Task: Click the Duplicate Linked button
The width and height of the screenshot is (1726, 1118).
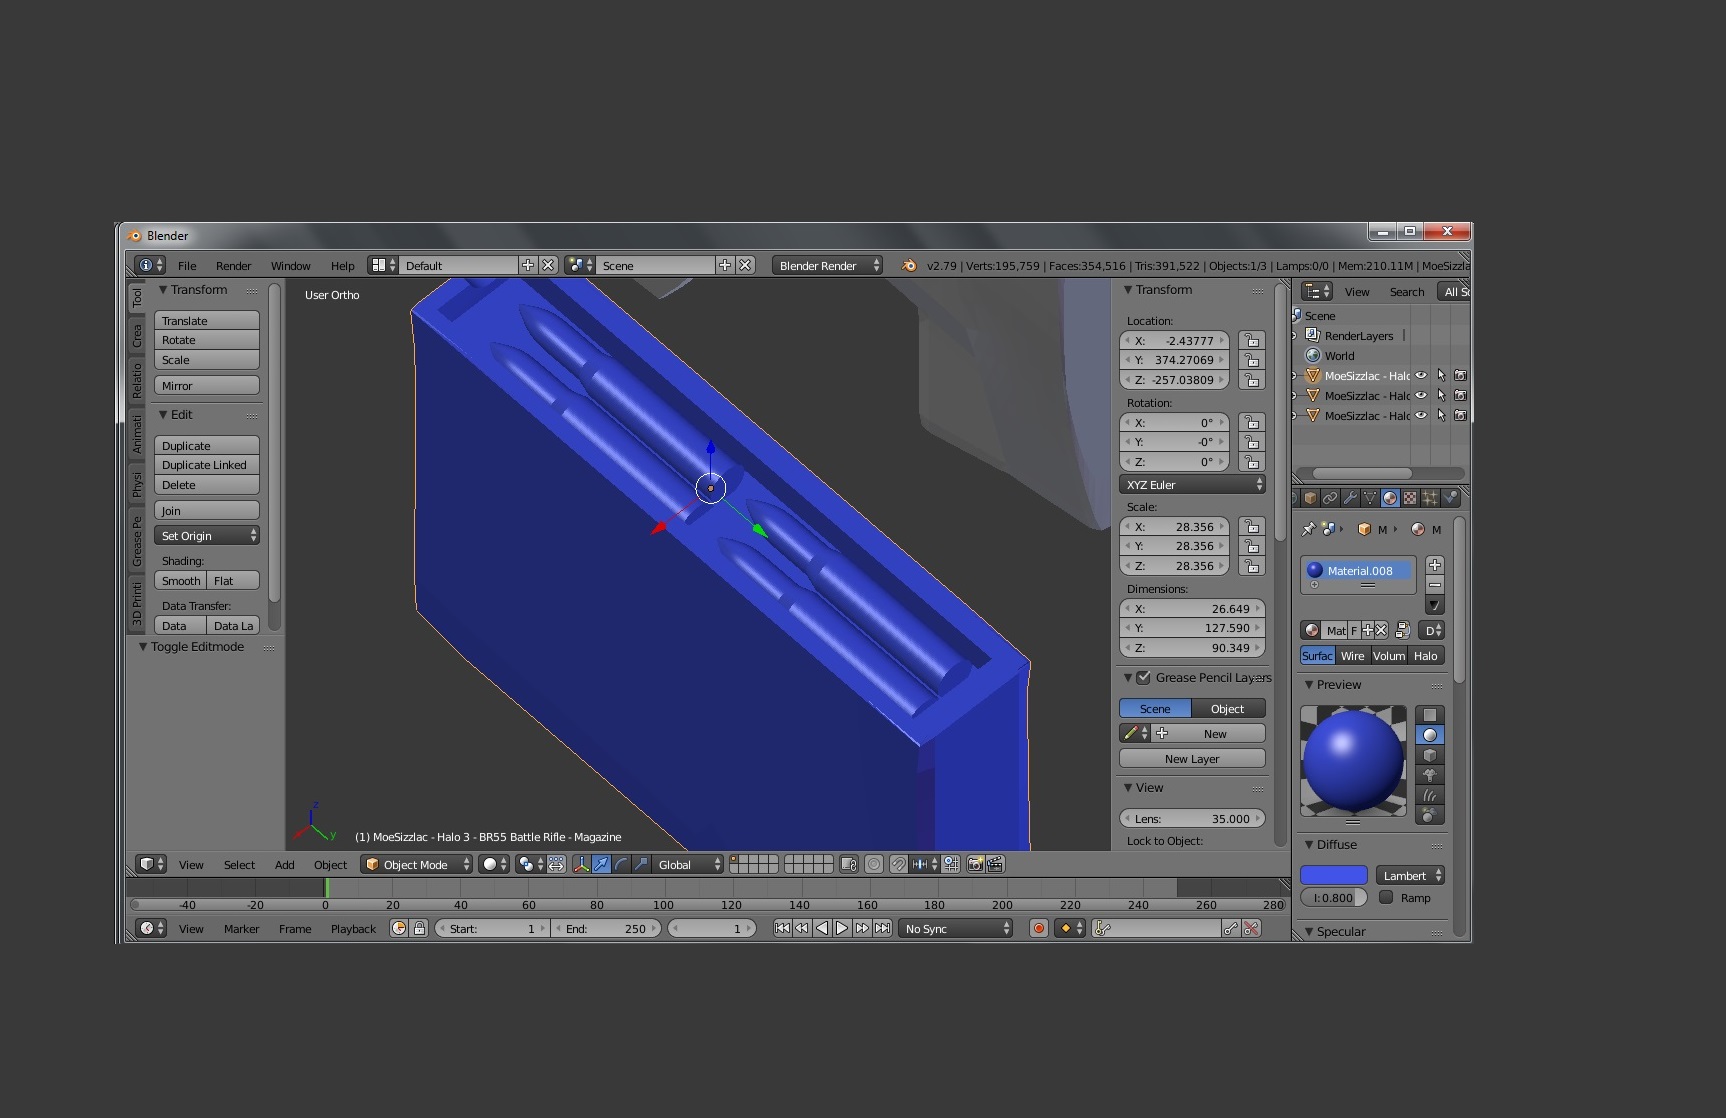Action: point(207,464)
